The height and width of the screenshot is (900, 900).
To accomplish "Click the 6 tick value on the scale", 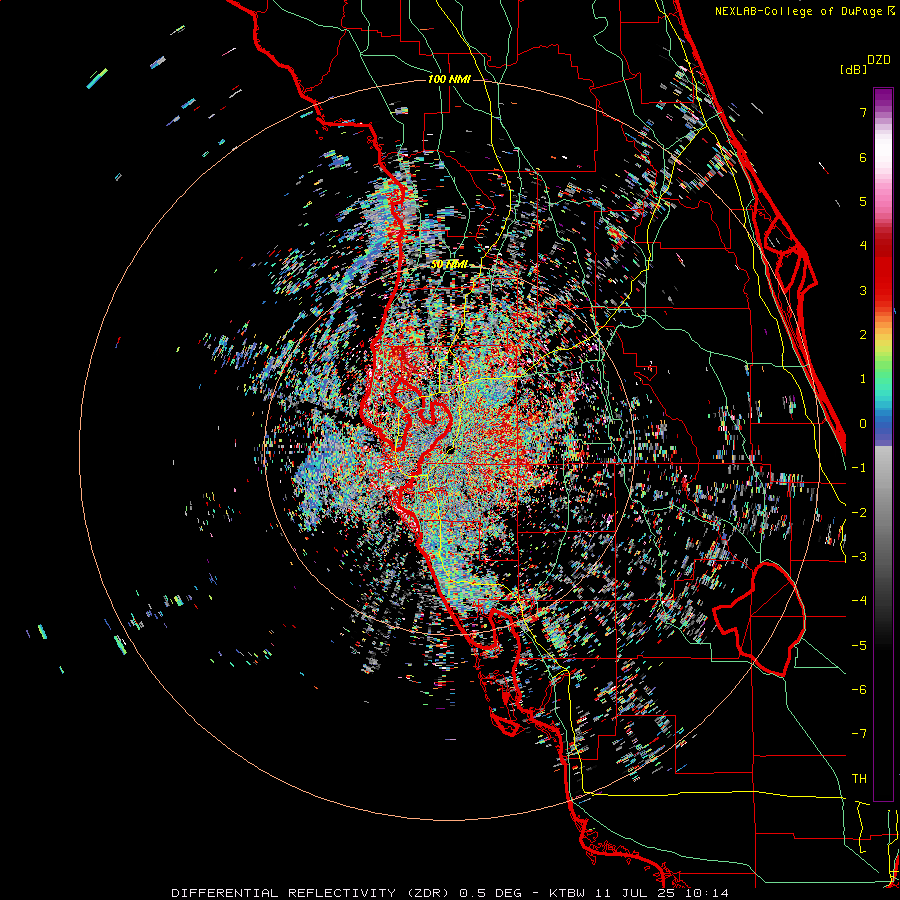I will coord(863,157).
